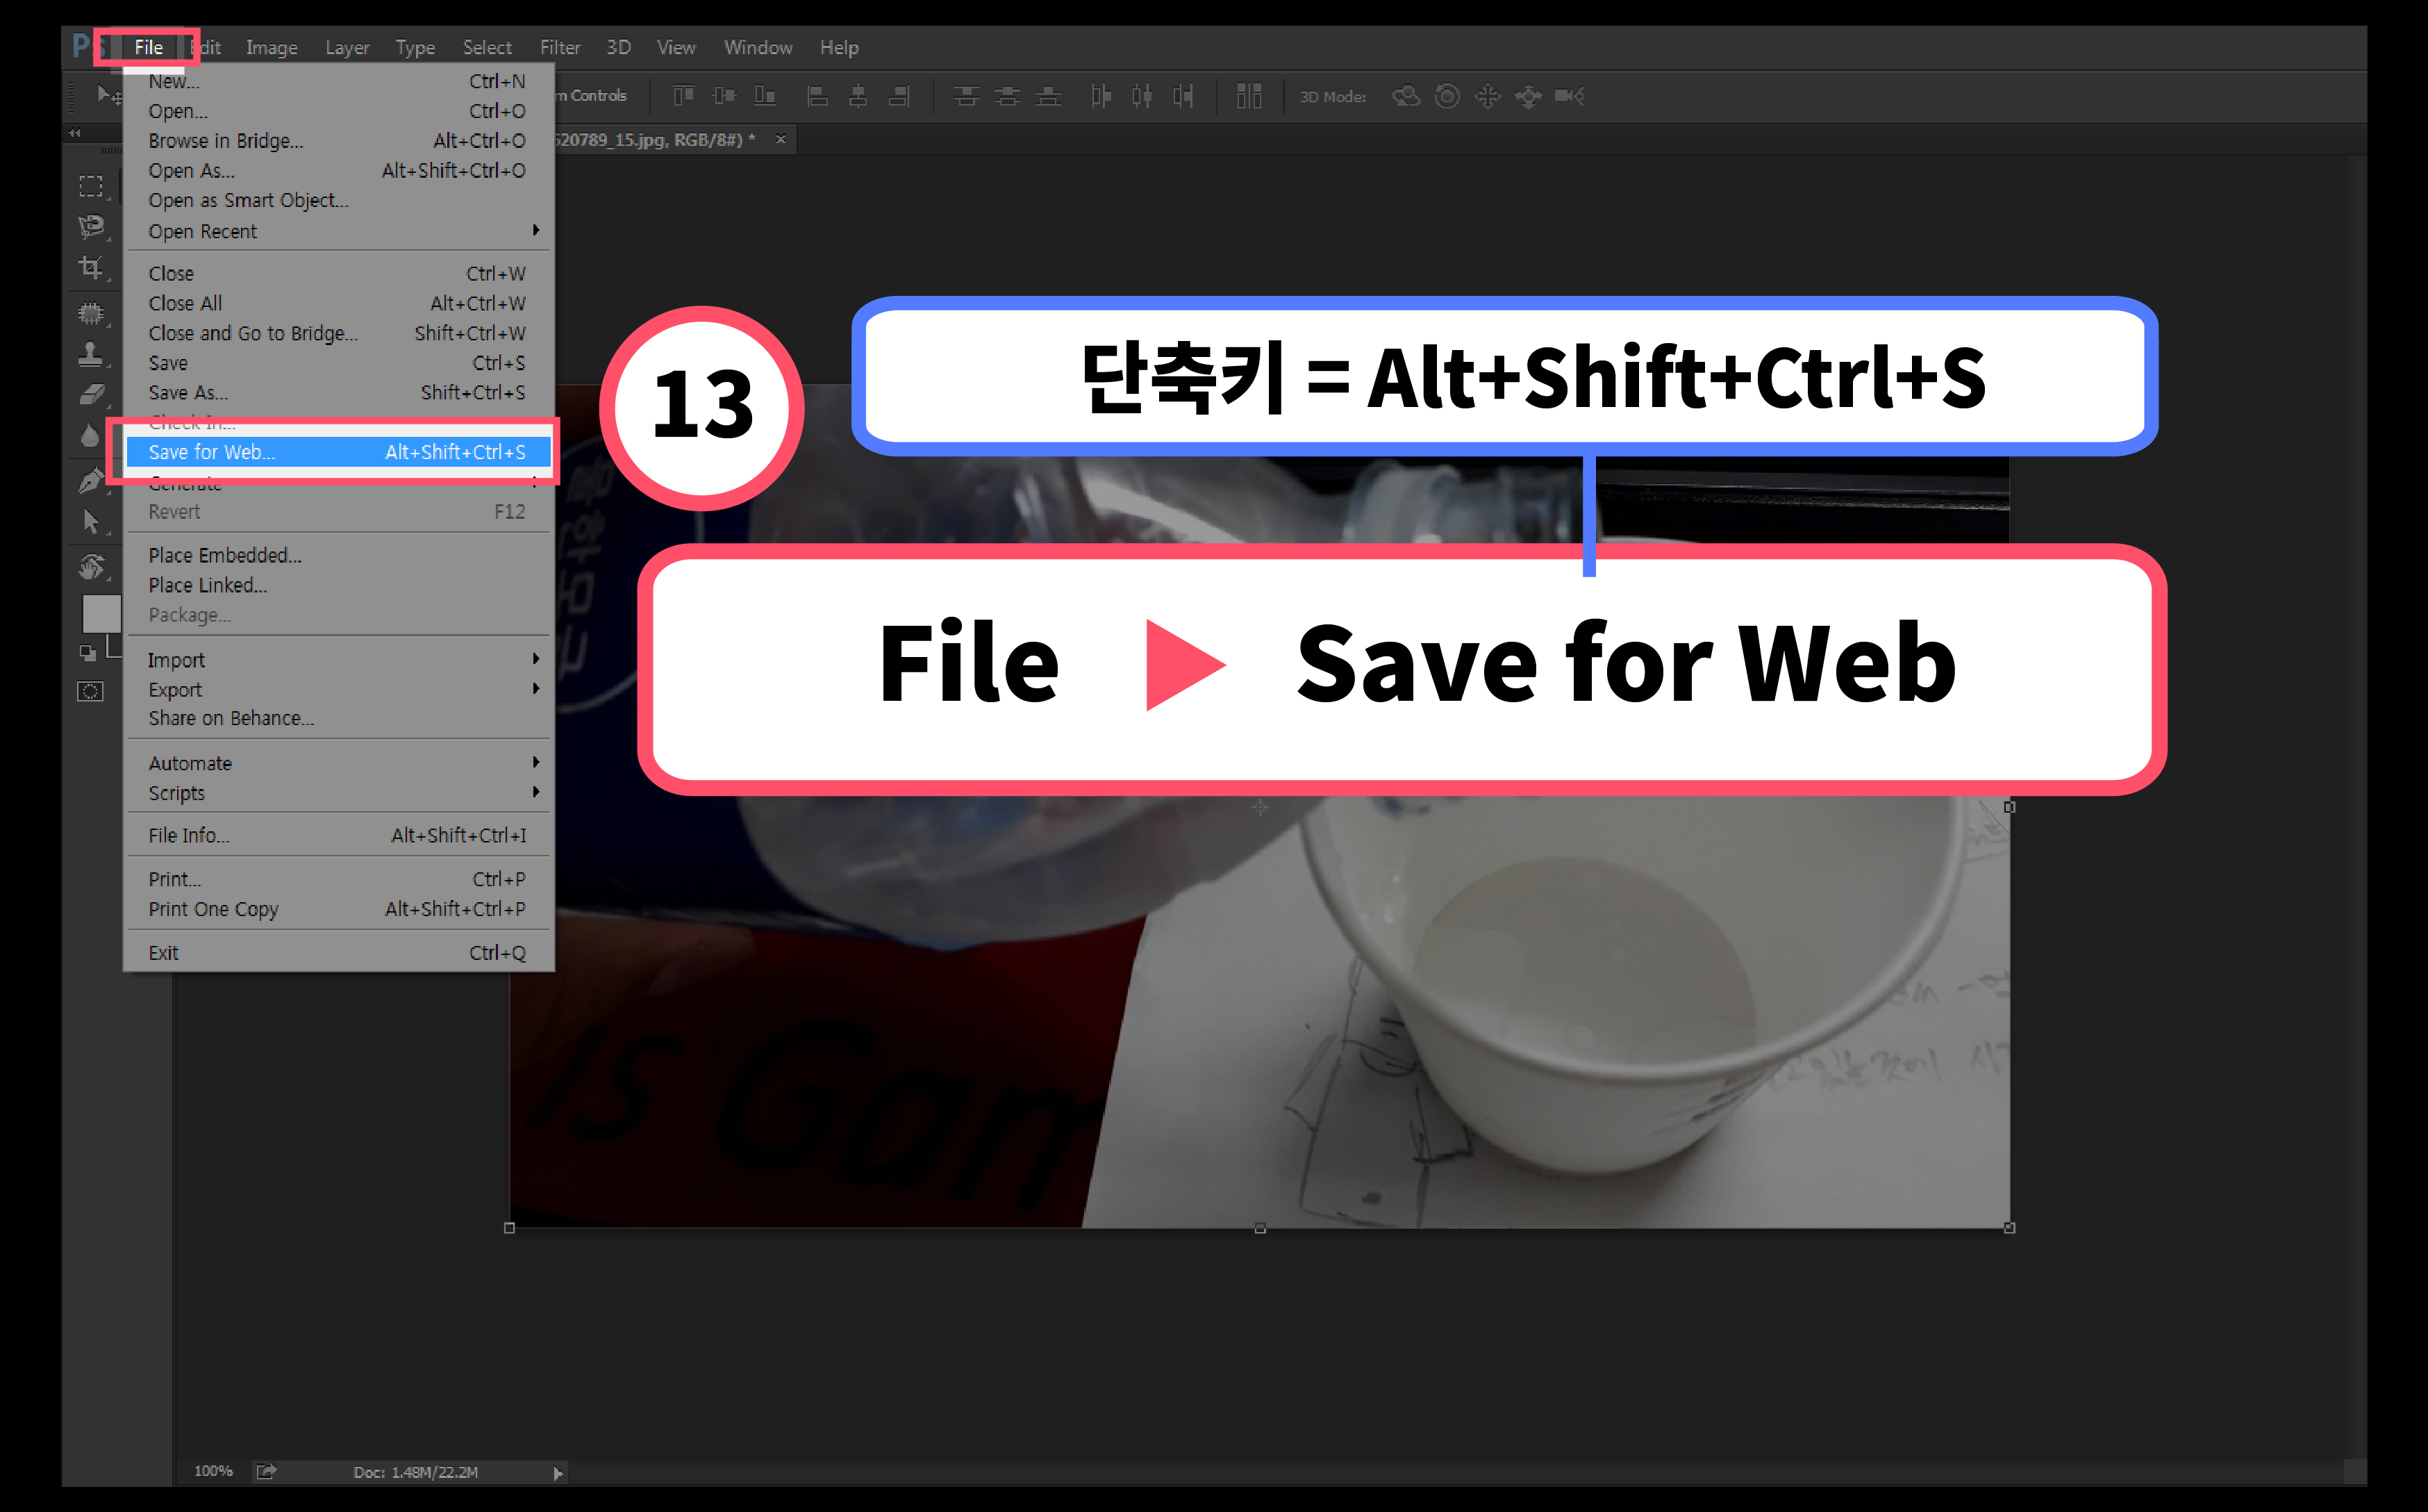Click the status bar share document icon
This screenshot has height=1512, width=2428.
click(x=266, y=1471)
